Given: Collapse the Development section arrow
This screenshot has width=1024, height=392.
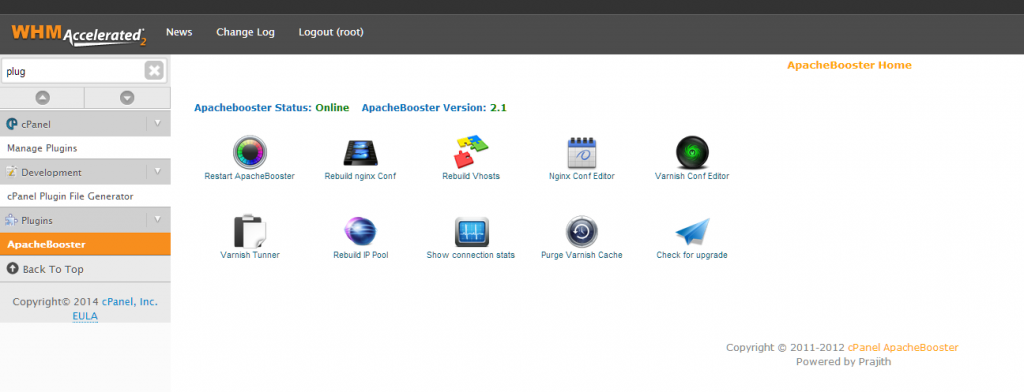Looking at the screenshot, I should click(157, 172).
